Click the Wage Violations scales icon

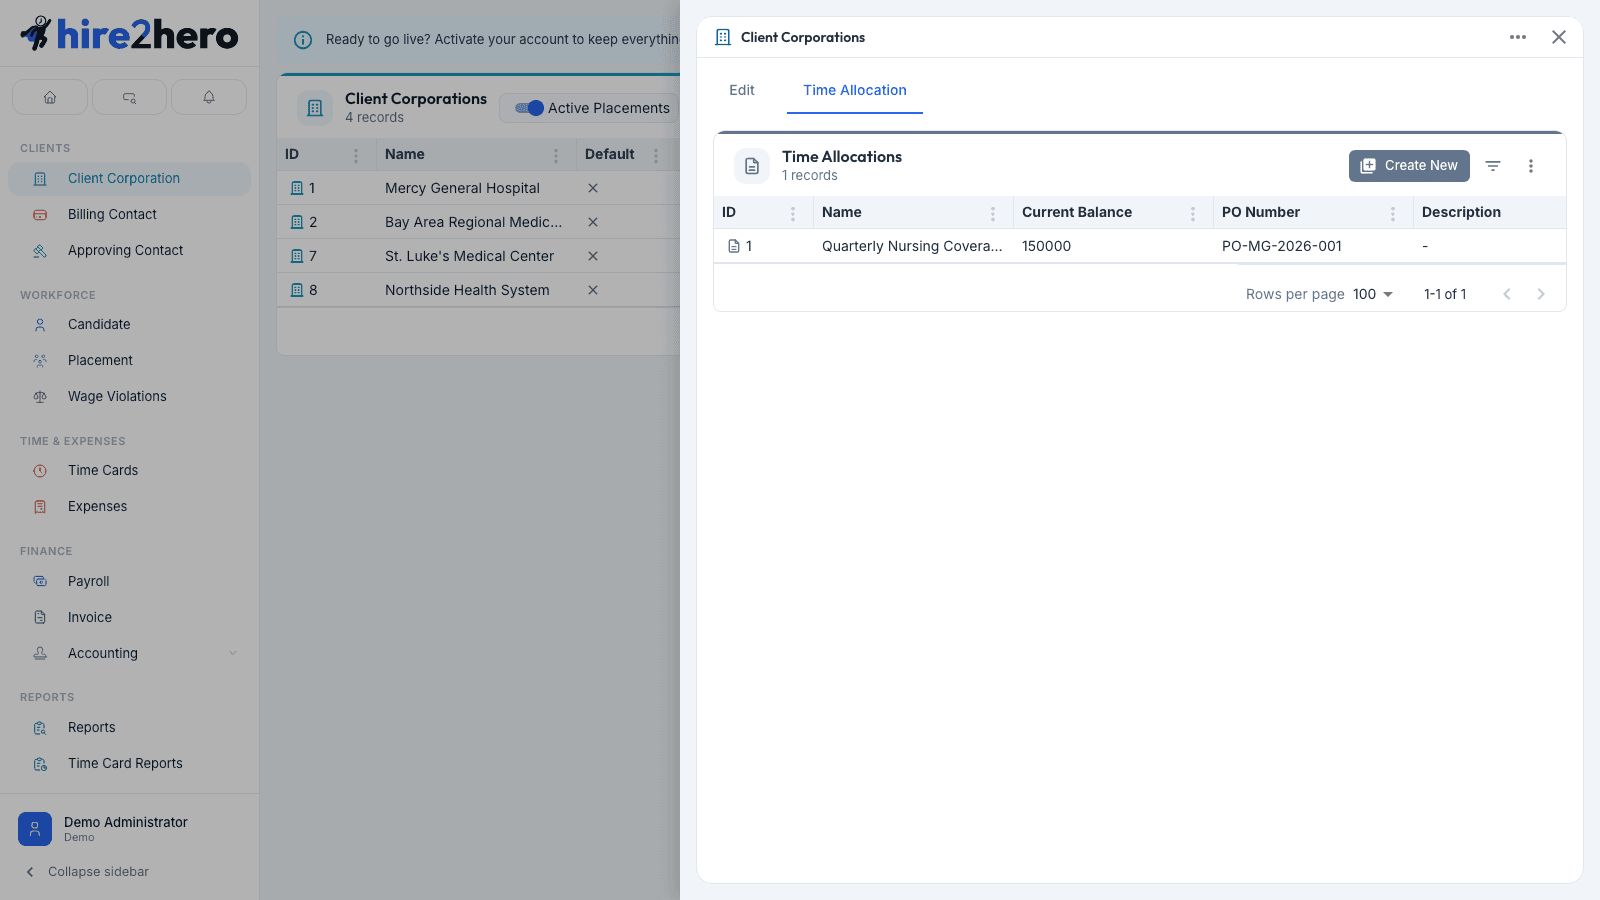coord(40,397)
